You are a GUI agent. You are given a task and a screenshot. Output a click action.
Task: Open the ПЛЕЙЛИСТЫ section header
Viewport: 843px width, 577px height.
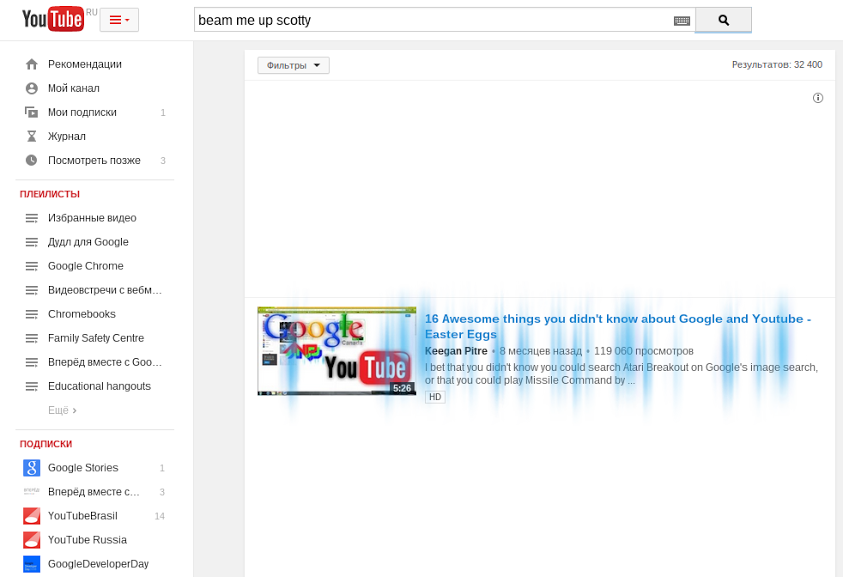tap(49, 194)
